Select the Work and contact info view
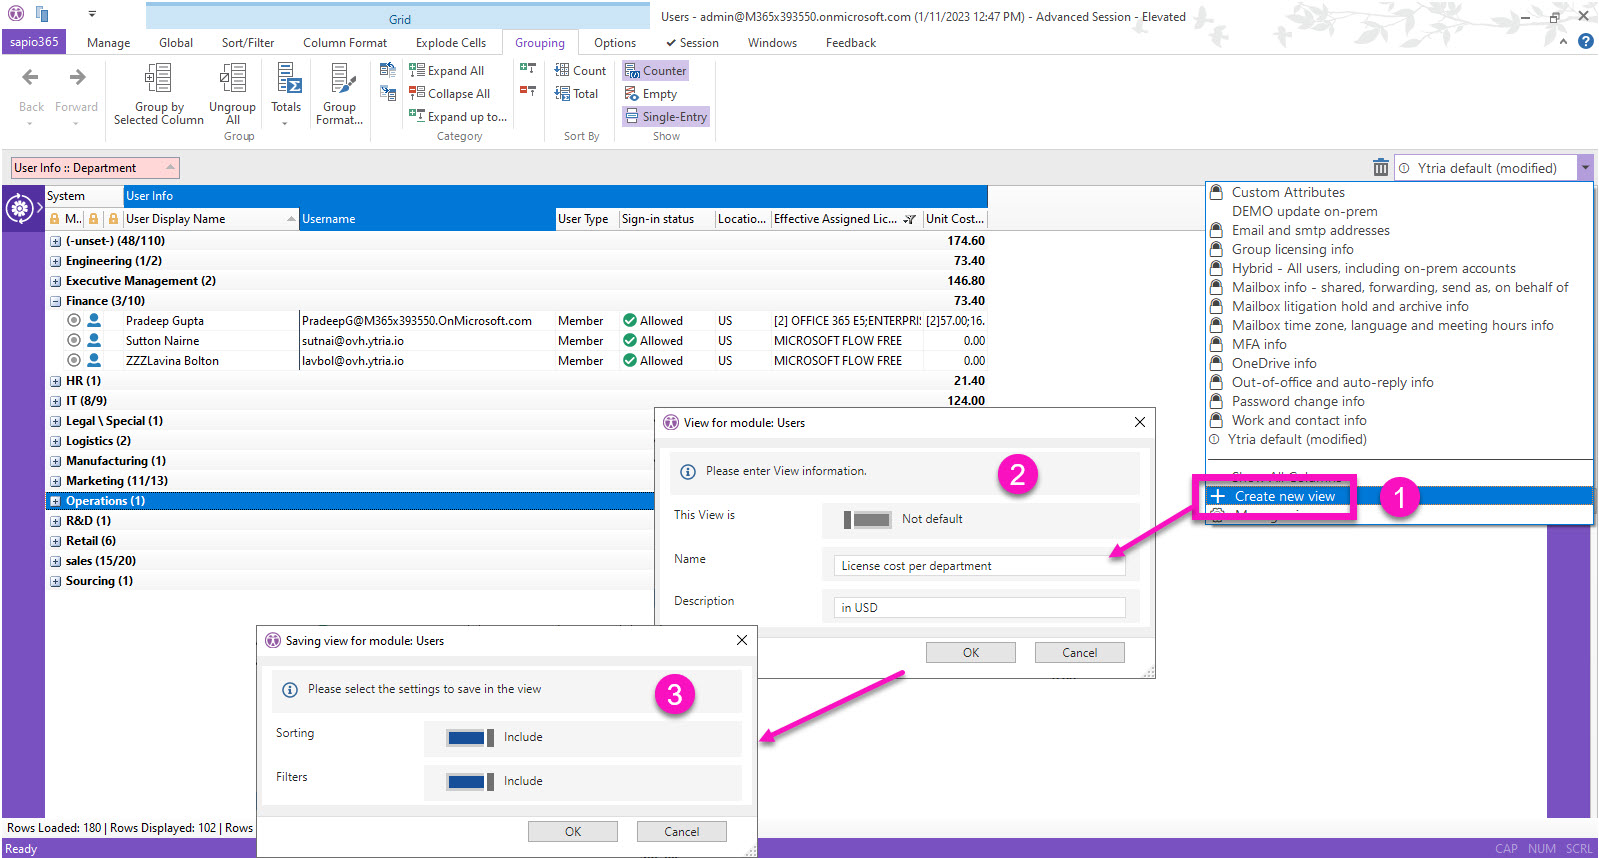1599x858 pixels. point(1299,420)
